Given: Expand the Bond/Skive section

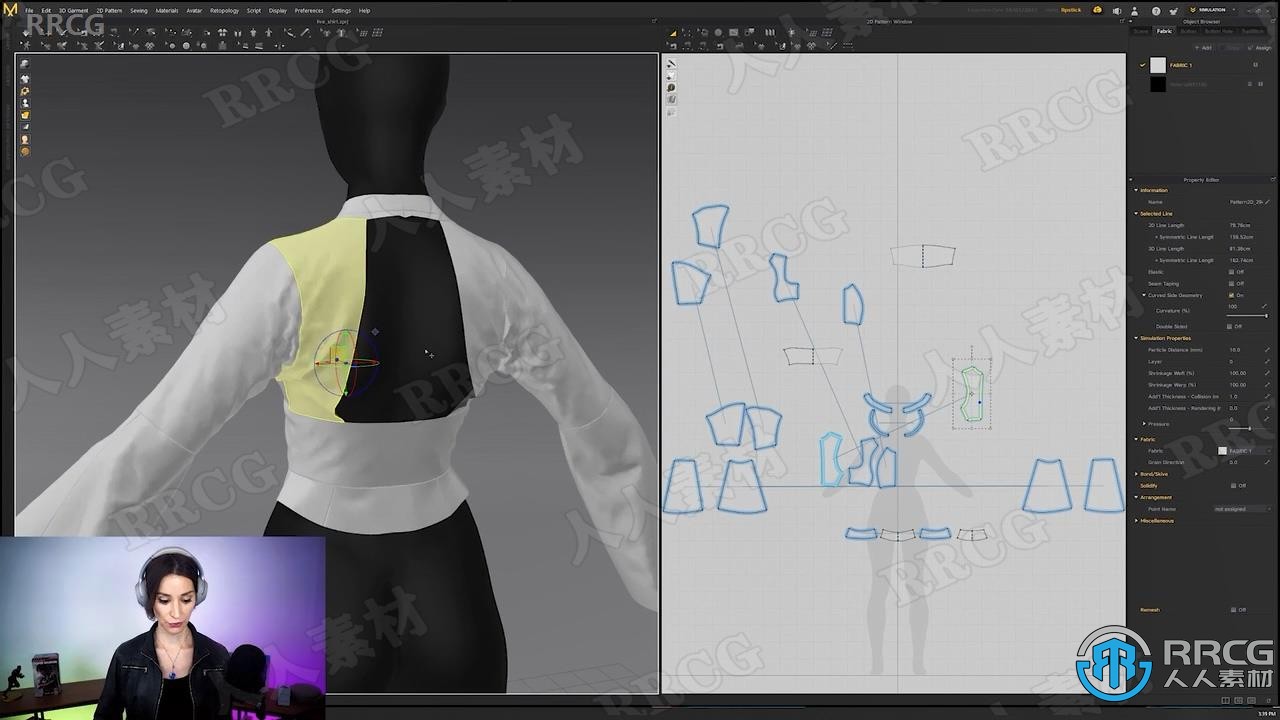Looking at the screenshot, I should click(x=1136, y=474).
